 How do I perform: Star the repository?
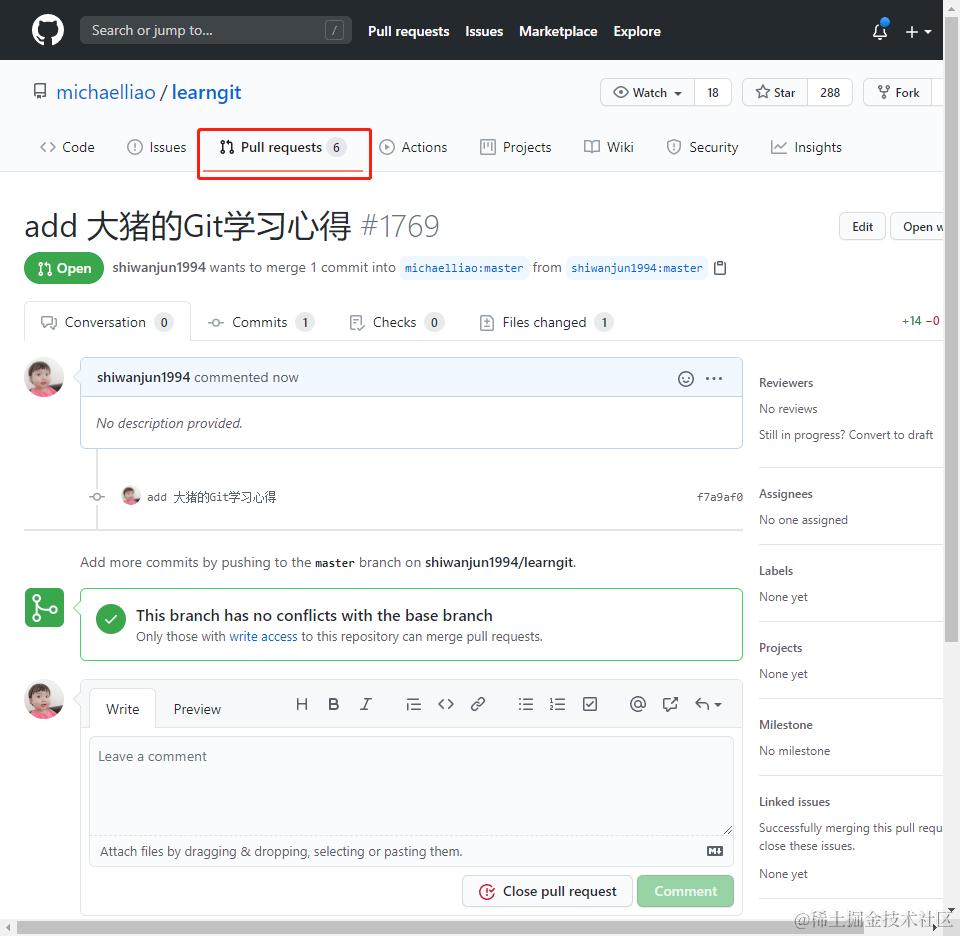pyautogui.click(x=775, y=92)
